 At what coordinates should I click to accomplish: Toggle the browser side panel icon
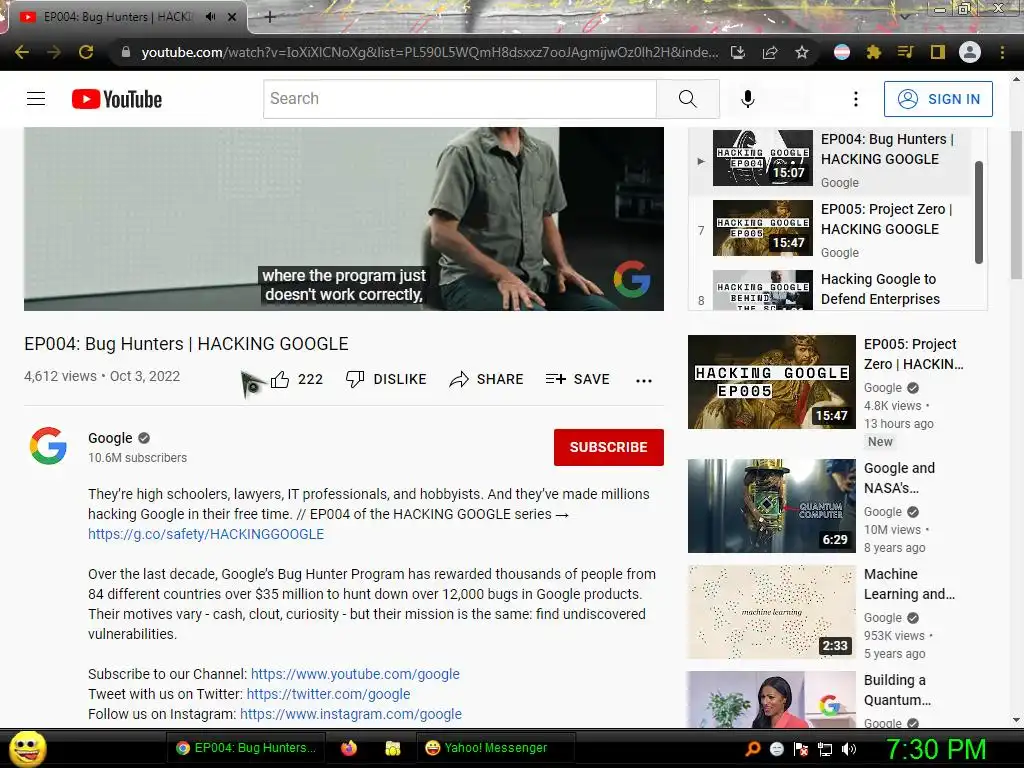(x=938, y=52)
